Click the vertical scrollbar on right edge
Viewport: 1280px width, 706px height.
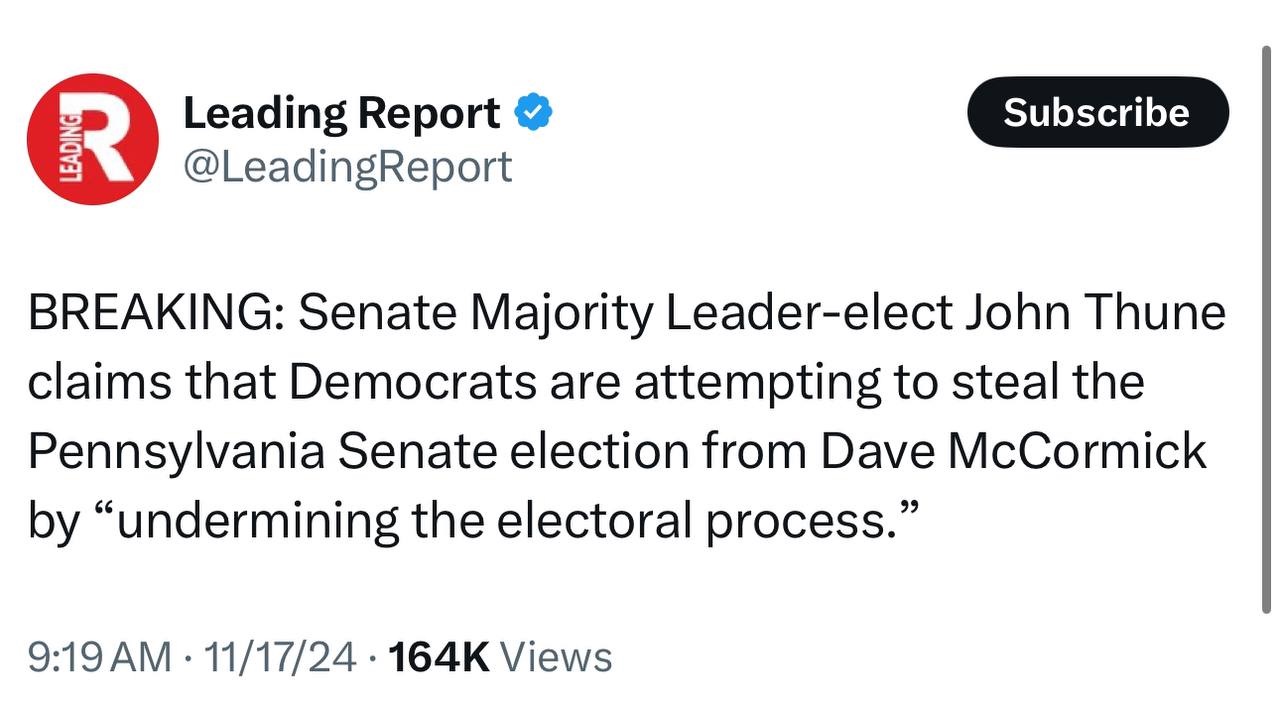[1267, 330]
